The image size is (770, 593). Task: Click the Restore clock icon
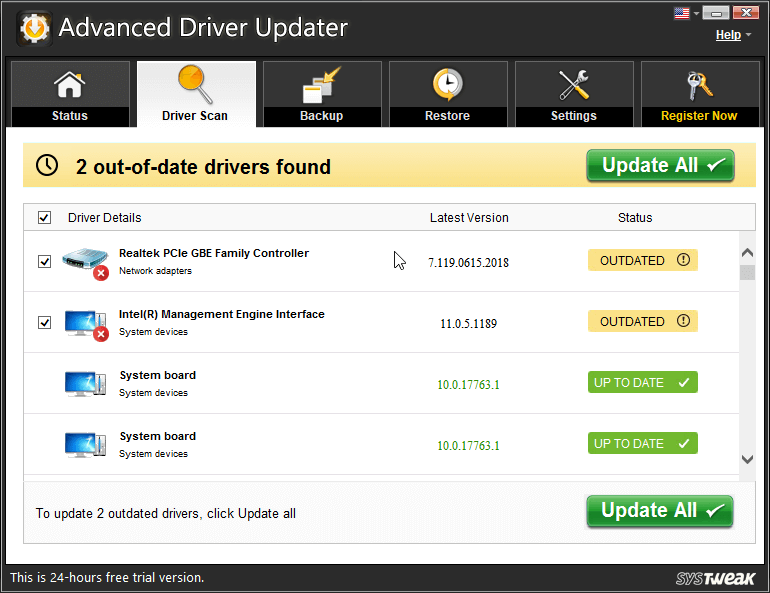[447, 84]
